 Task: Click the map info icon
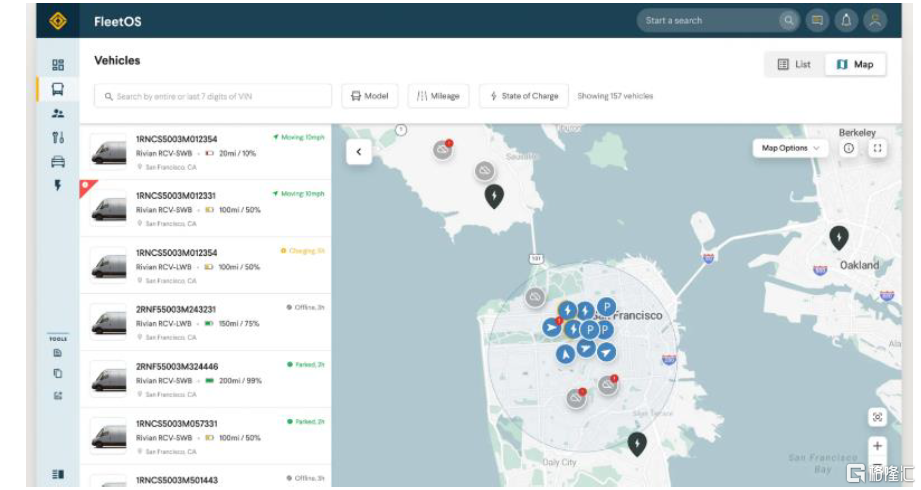point(848,148)
